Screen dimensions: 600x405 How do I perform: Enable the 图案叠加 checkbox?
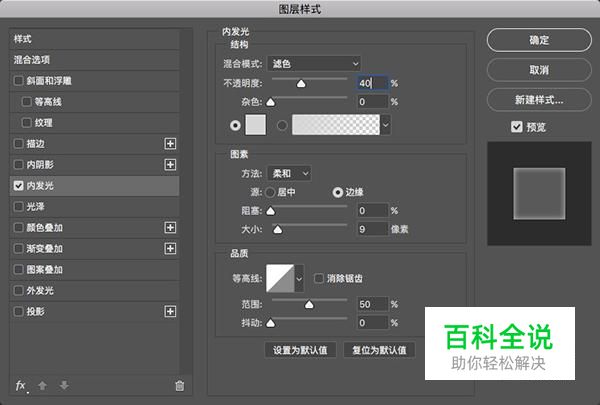point(18,269)
